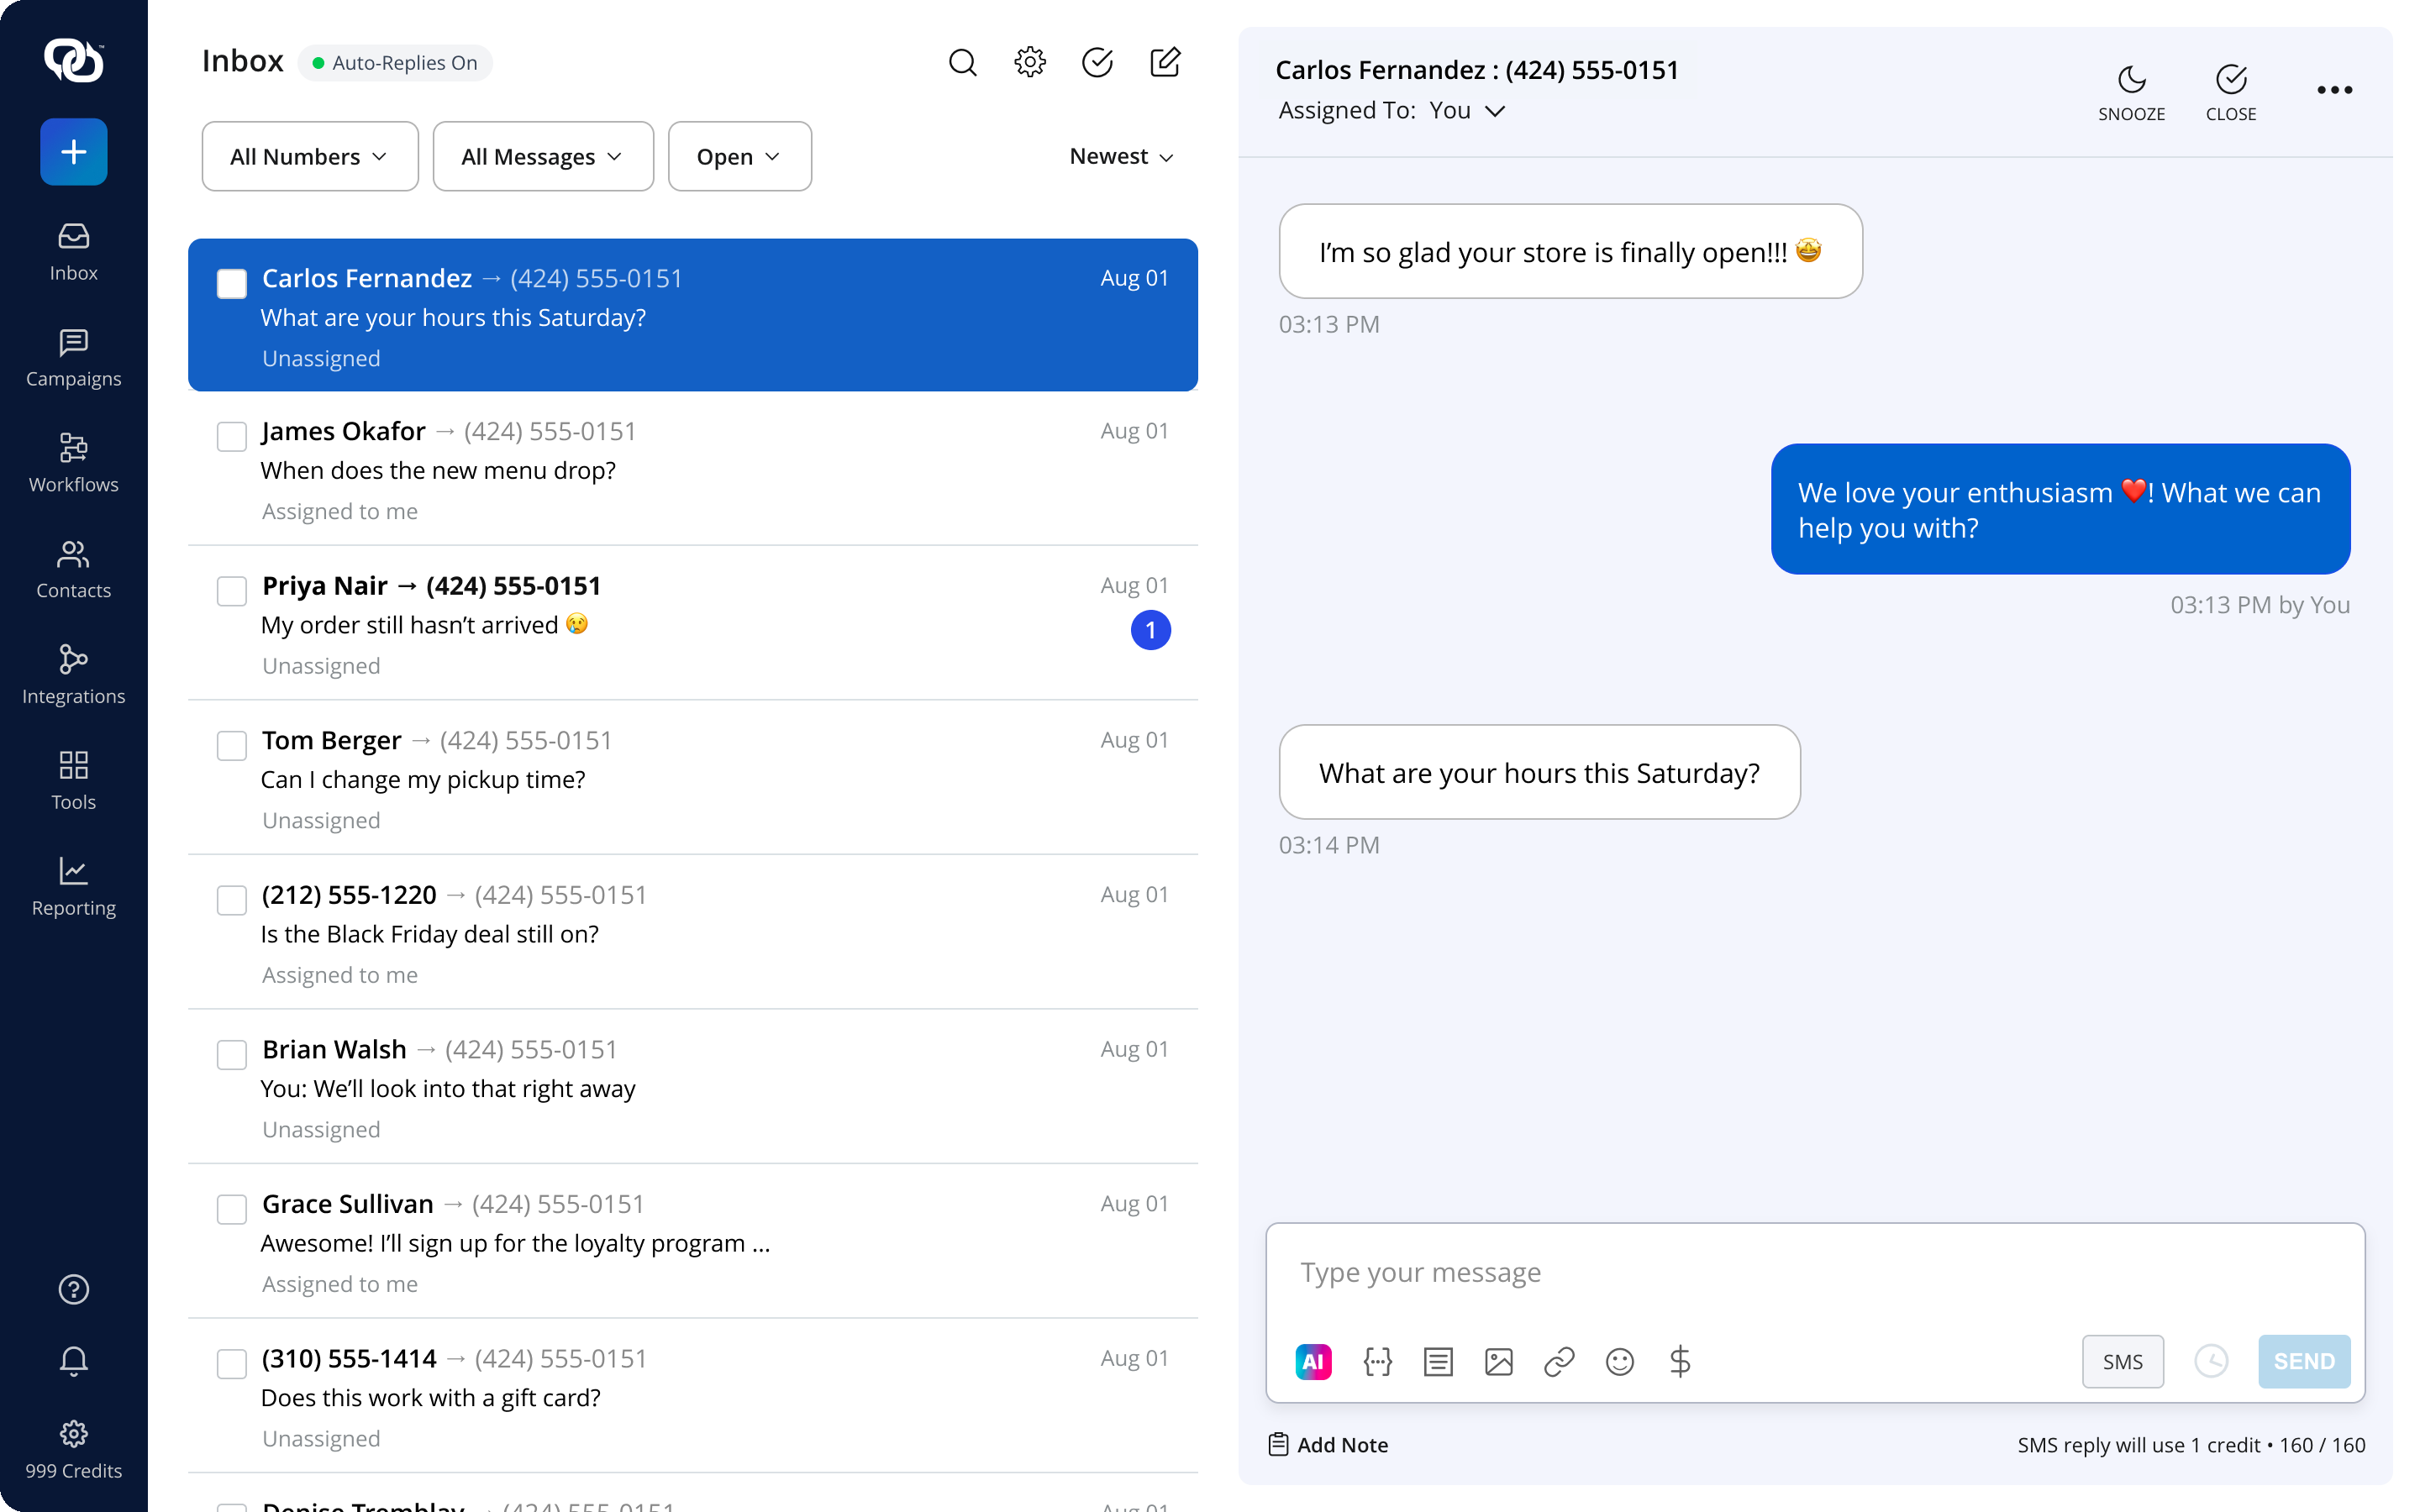Click "I'm so glad your store" message bubble
Screen dimensions: 2420x1512
click(1570, 251)
